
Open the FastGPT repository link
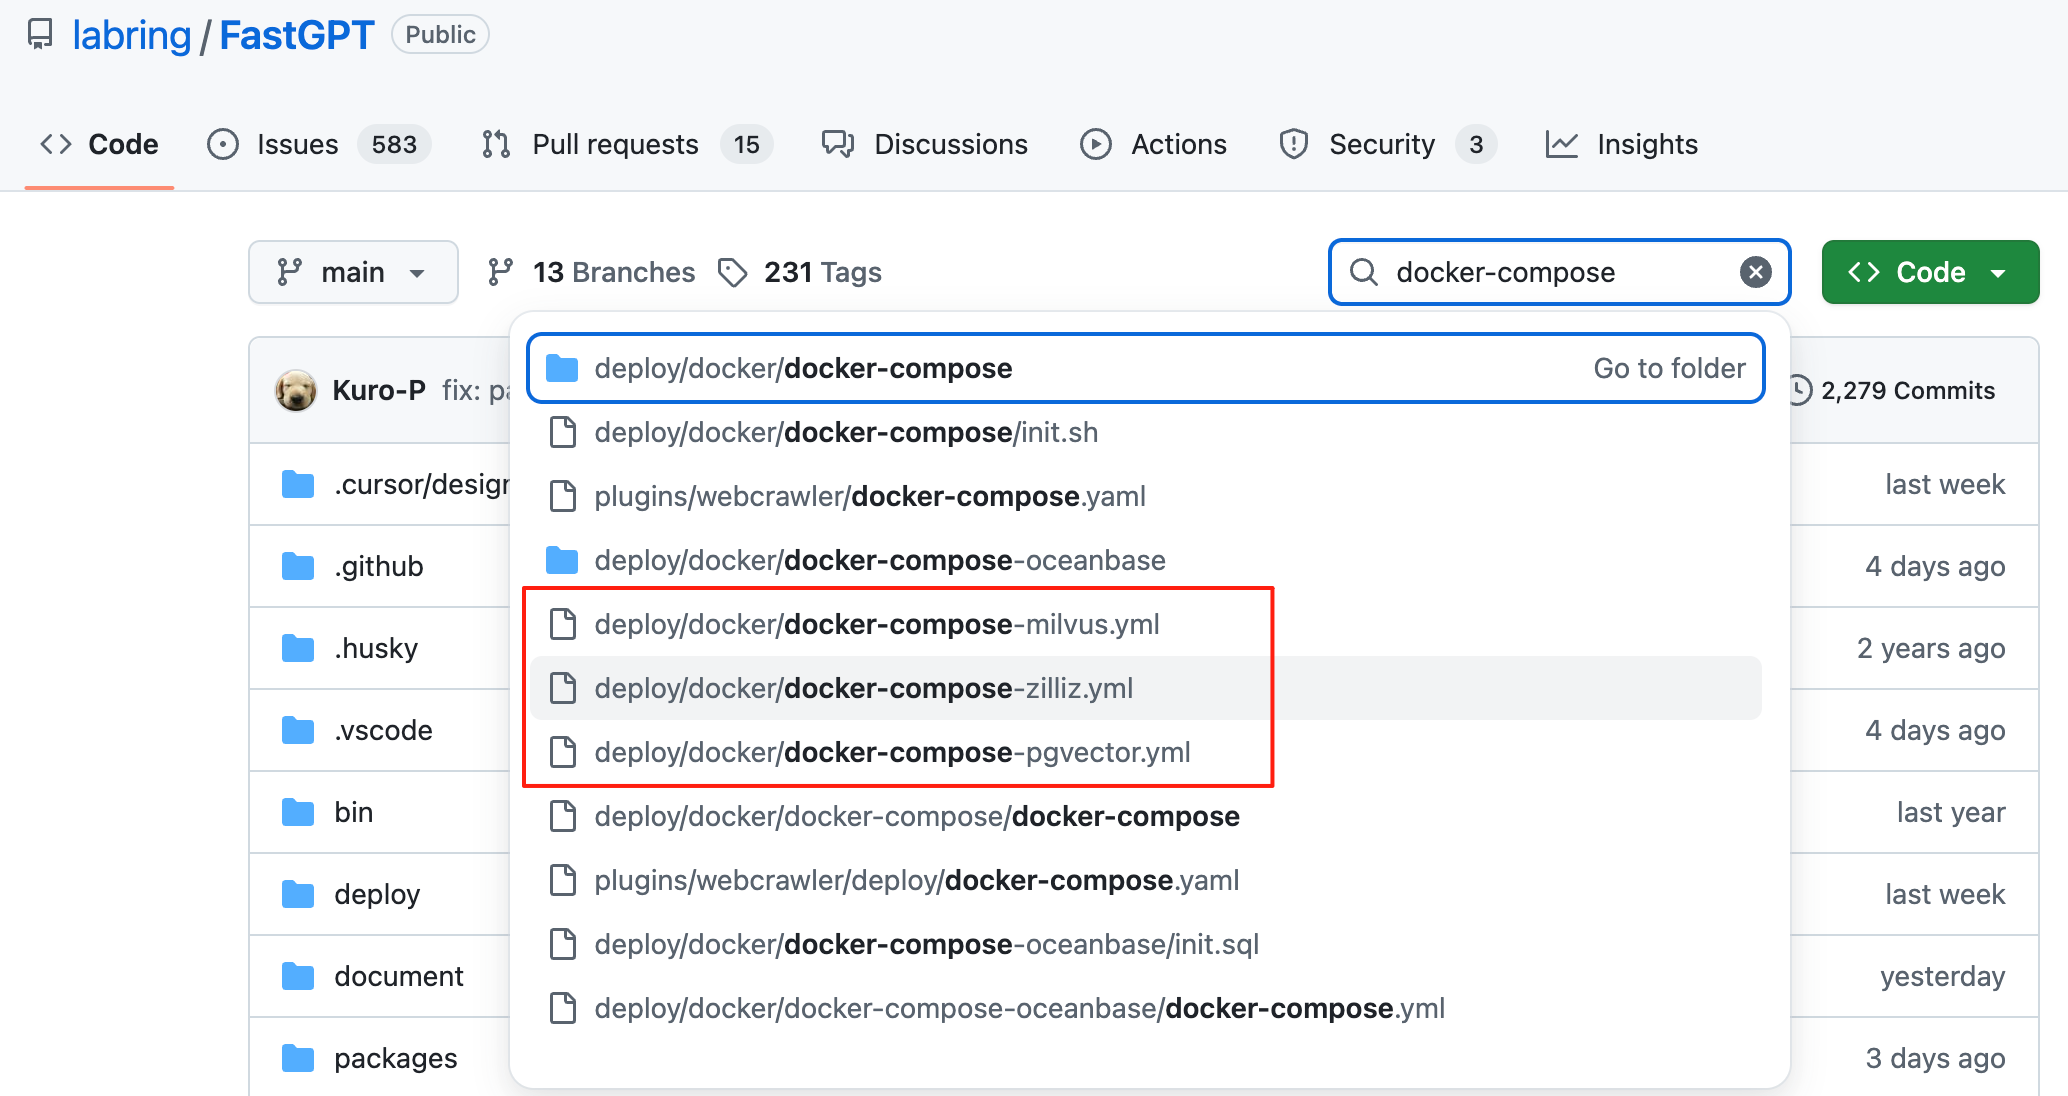point(296,35)
